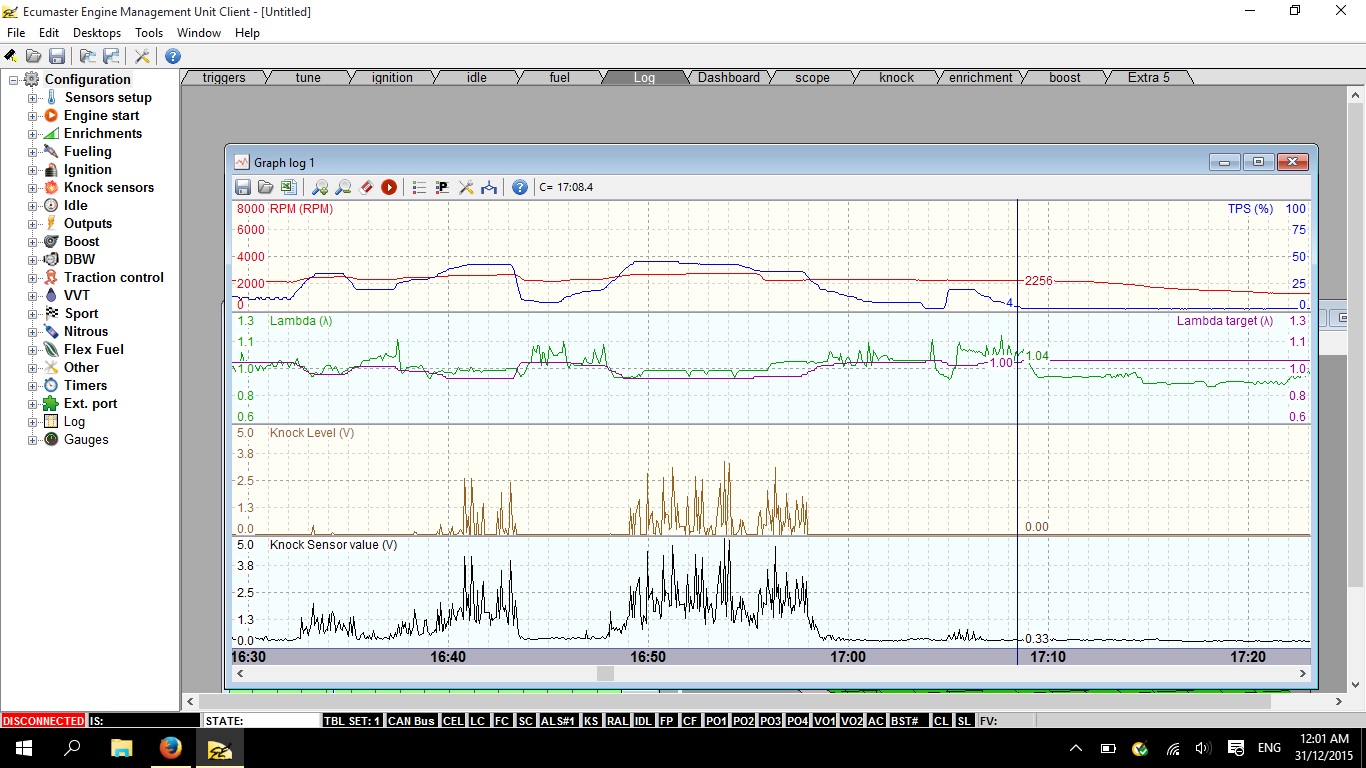Image resolution: width=1366 pixels, height=768 pixels.
Task: Collapse the Configuration root node
Action: point(14,80)
